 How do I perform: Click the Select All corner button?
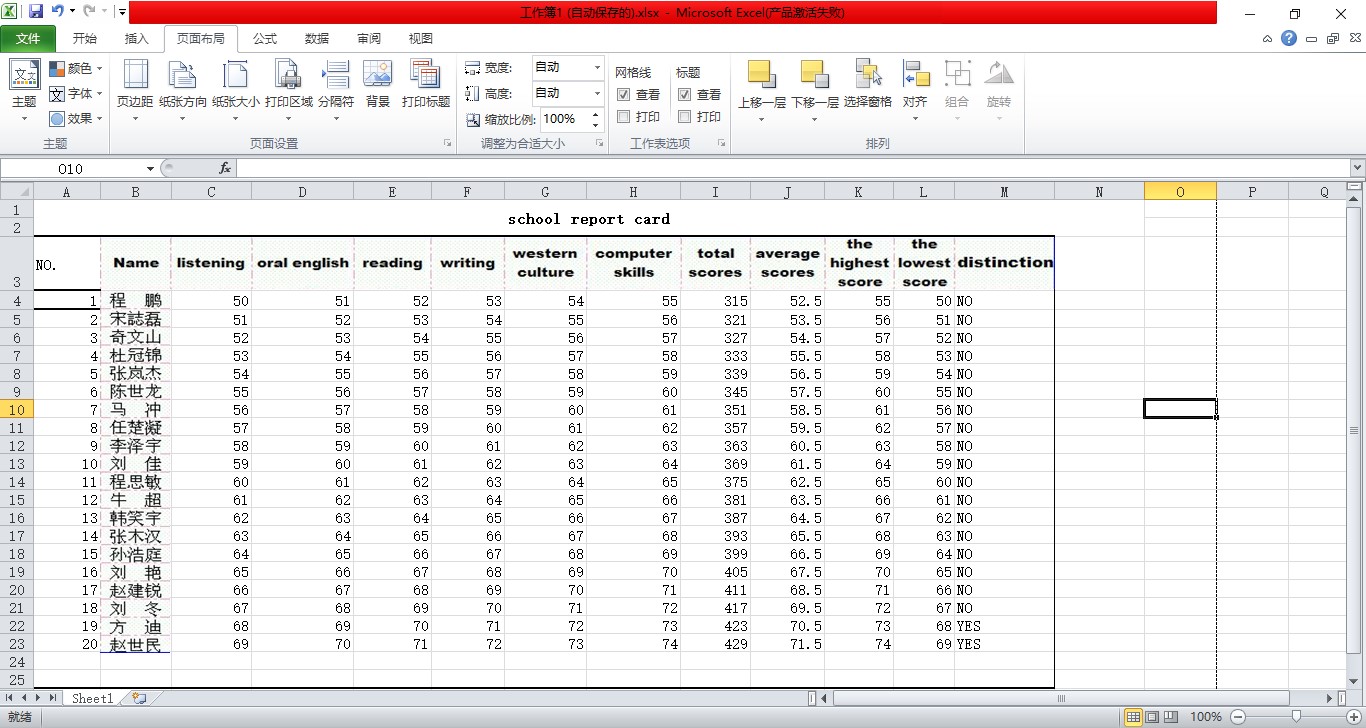pyautogui.click(x=16, y=192)
